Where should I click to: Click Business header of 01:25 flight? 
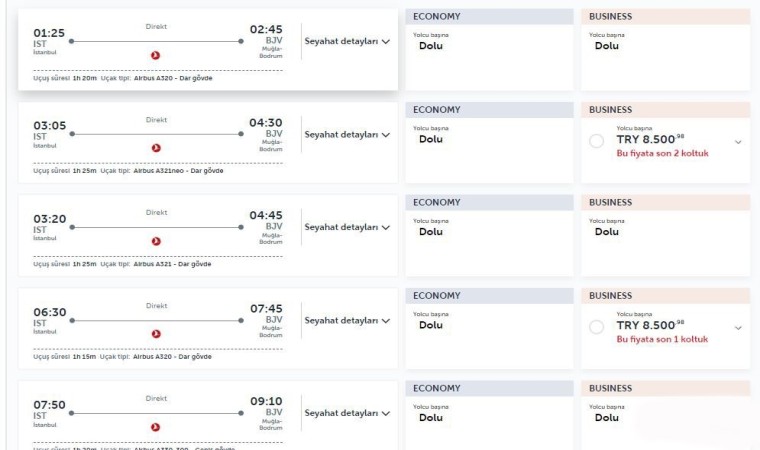(x=664, y=17)
